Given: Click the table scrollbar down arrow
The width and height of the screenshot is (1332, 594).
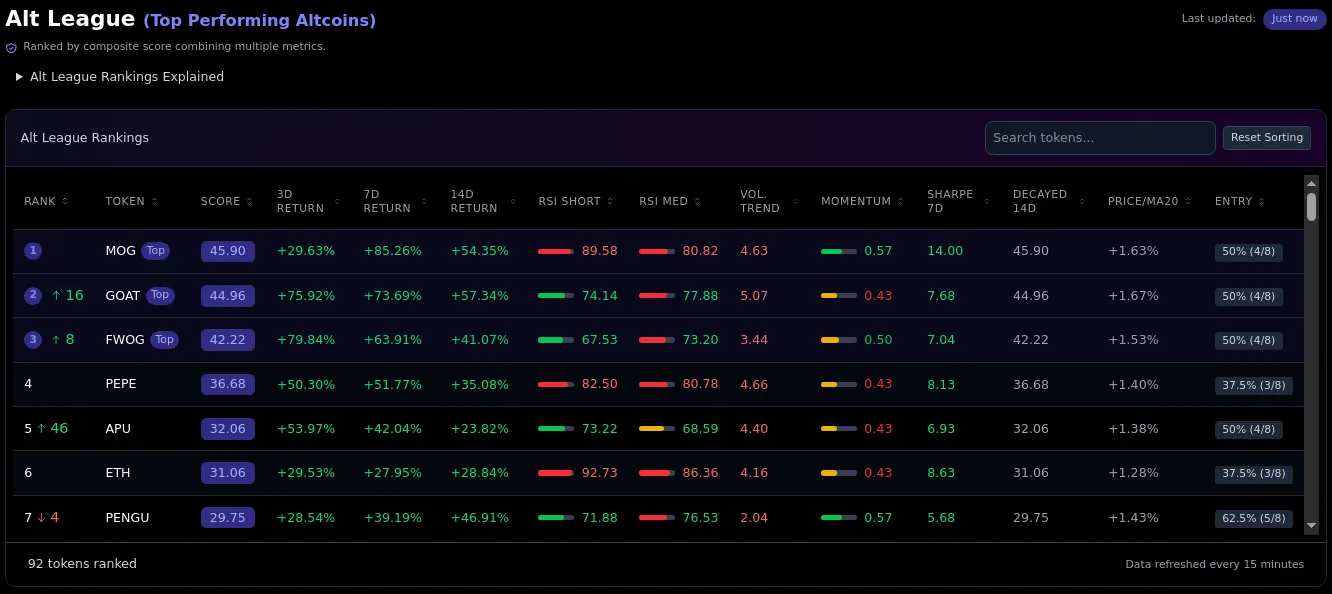Looking at the screenshot, I should pos(1312,524).
